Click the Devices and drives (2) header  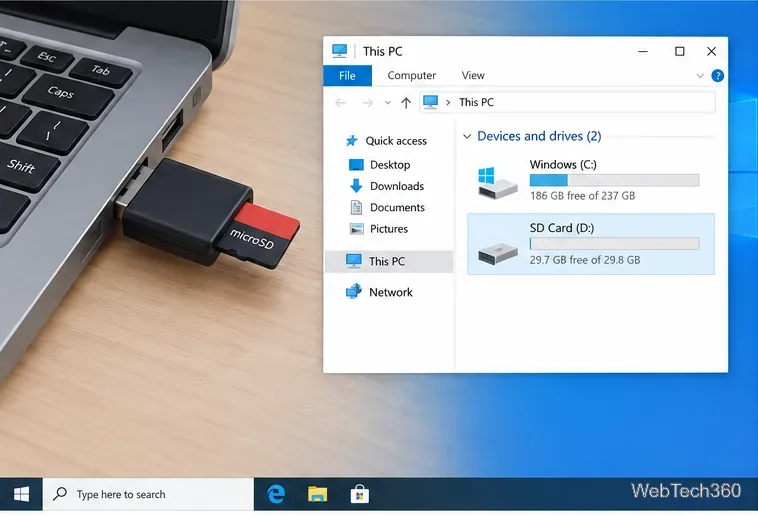[539, 136]
